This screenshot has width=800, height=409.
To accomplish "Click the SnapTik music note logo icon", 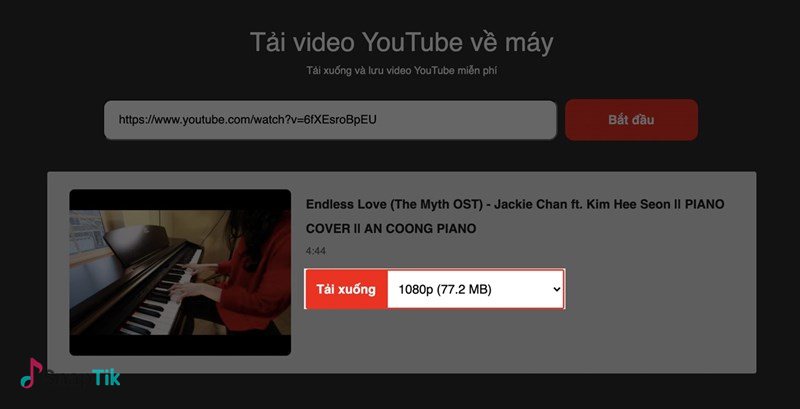I will [x=32, y=373].
